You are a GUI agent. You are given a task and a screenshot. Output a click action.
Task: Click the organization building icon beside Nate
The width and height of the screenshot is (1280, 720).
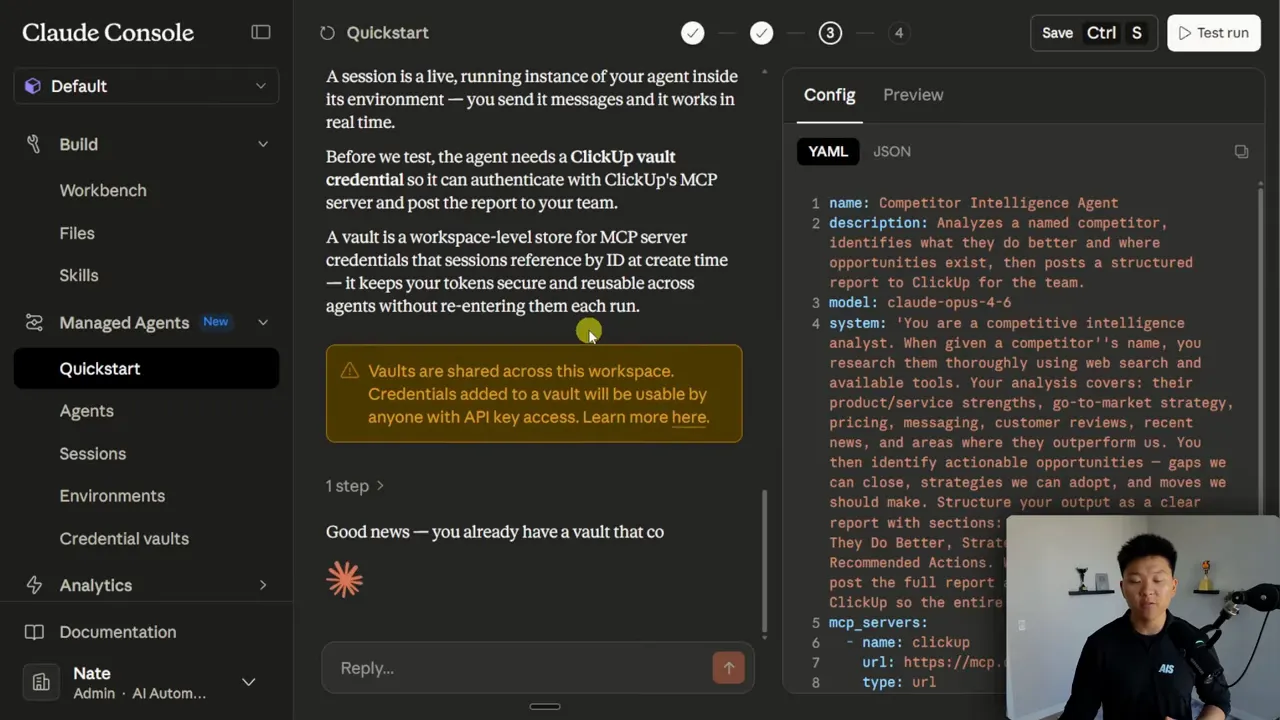point(41,682)
